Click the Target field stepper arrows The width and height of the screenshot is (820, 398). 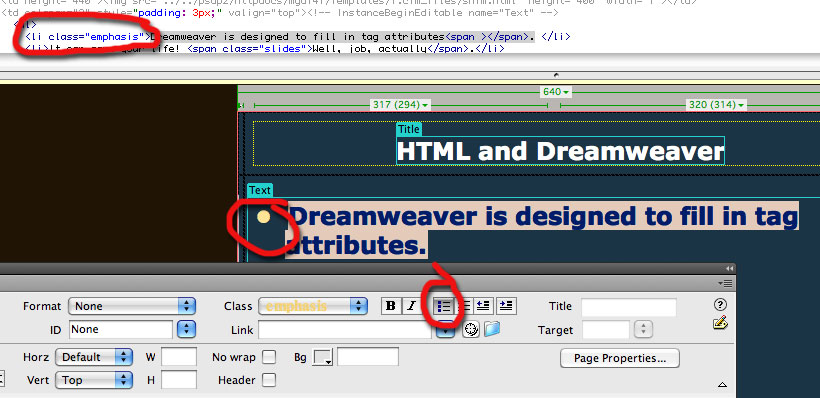(644, 329)
